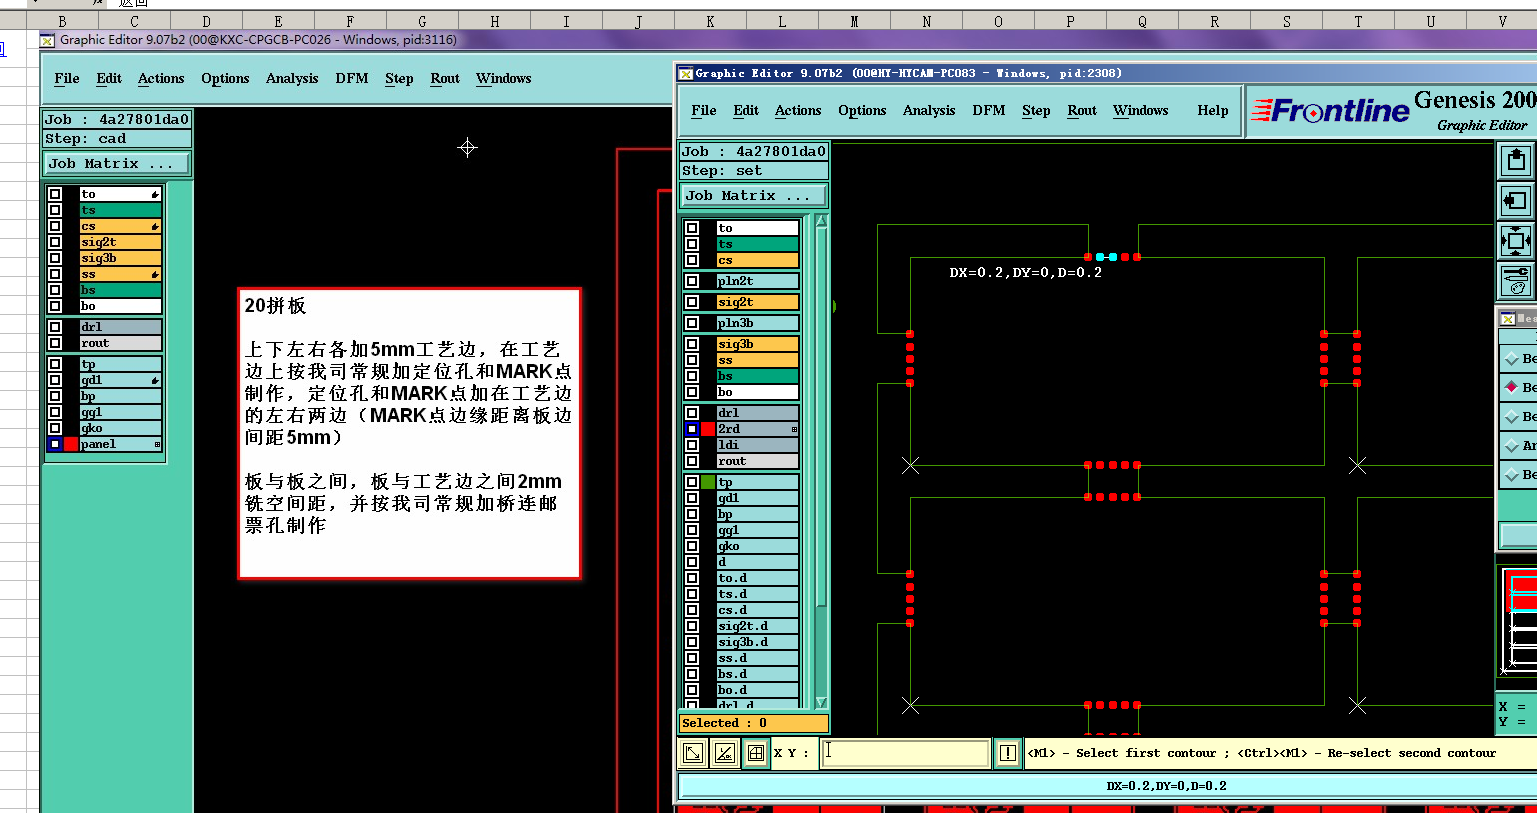
Task: Click the red swatch on the cad window panel row
Action: tap(71, 444)
